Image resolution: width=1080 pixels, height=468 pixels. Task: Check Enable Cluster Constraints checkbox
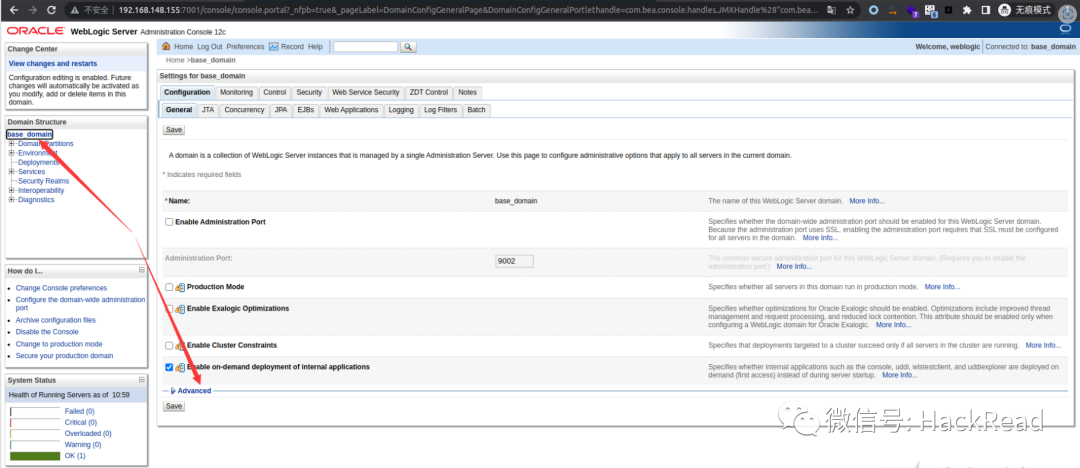pos(169,345)
